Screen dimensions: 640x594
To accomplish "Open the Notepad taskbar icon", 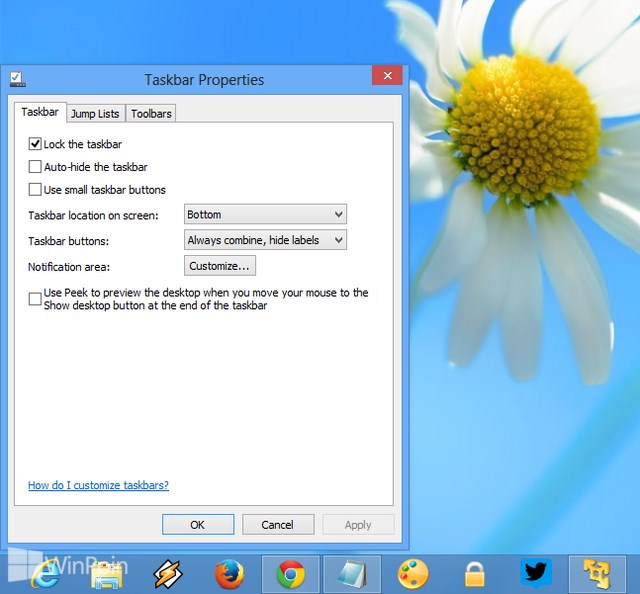I will (352, 574).
